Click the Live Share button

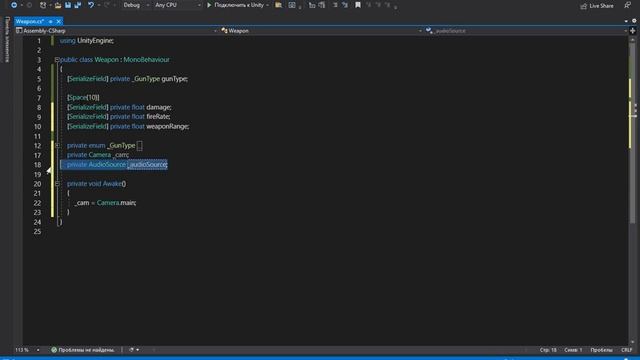[597, 6]
